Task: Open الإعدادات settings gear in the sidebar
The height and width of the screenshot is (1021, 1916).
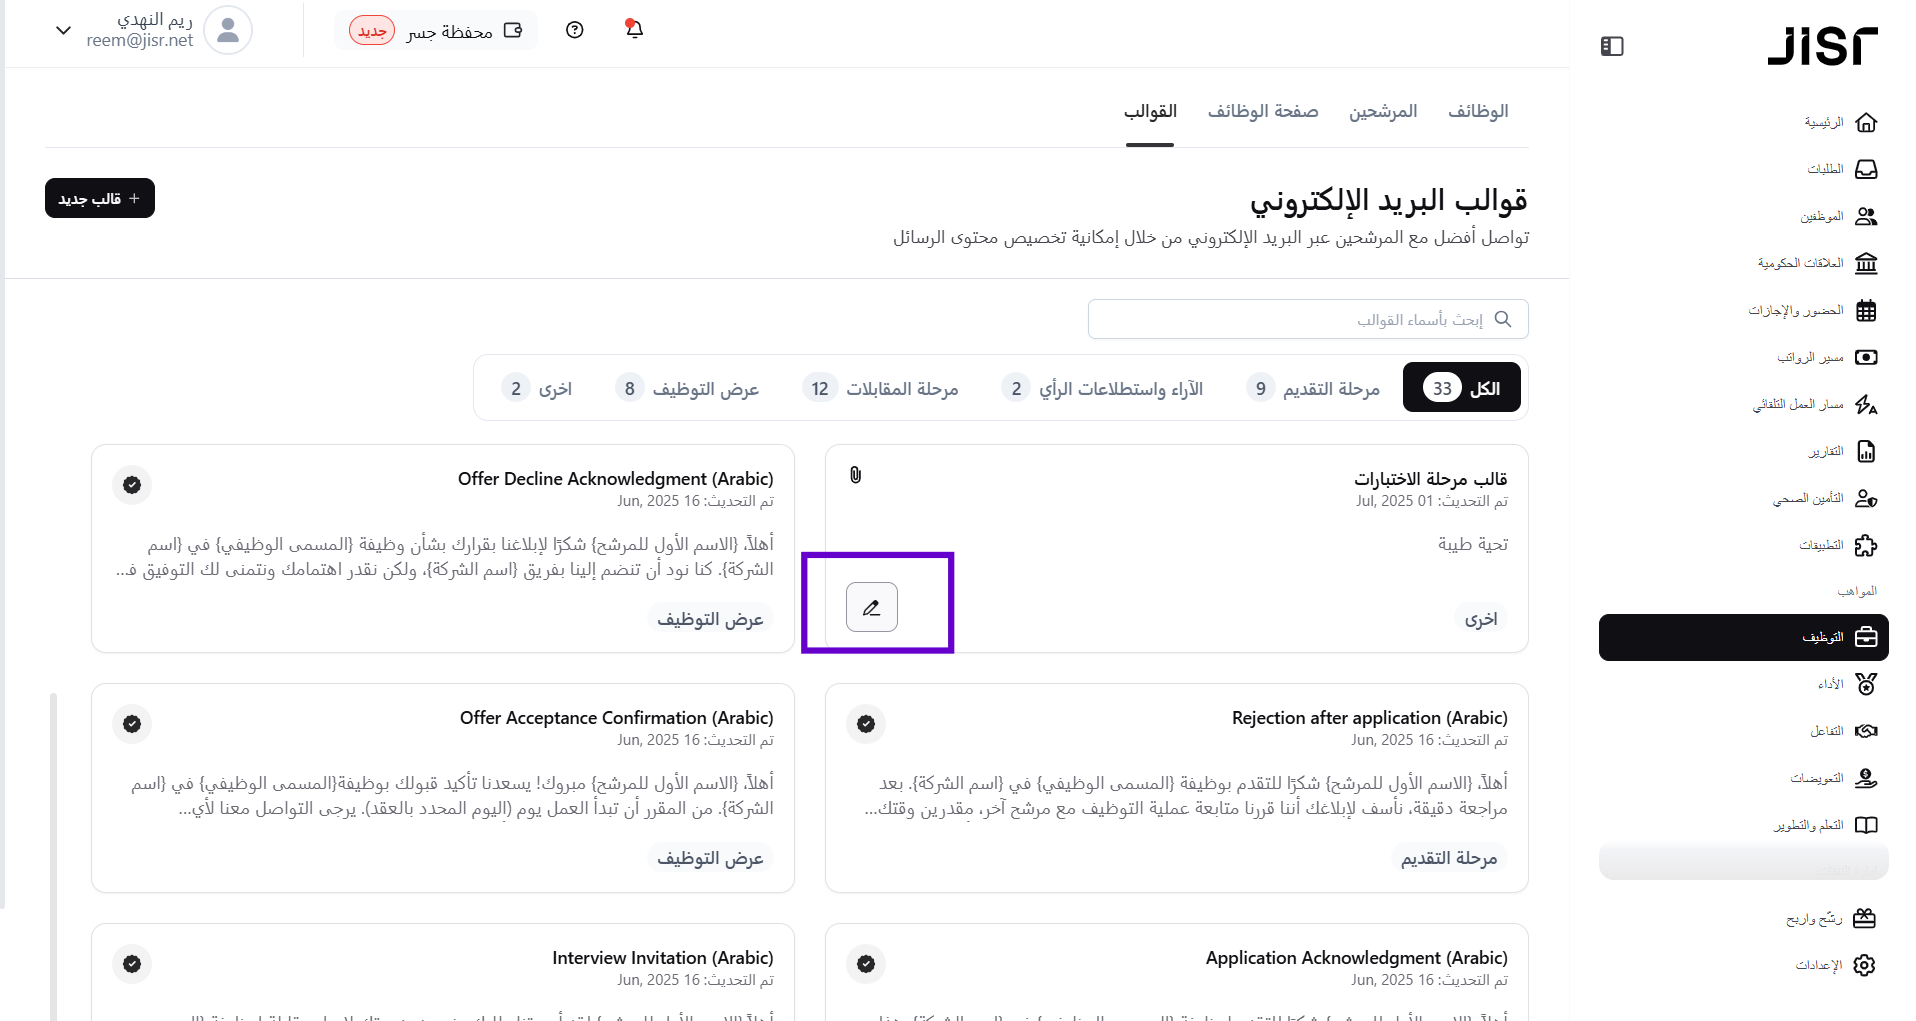Action: (x=1835, y=965)
